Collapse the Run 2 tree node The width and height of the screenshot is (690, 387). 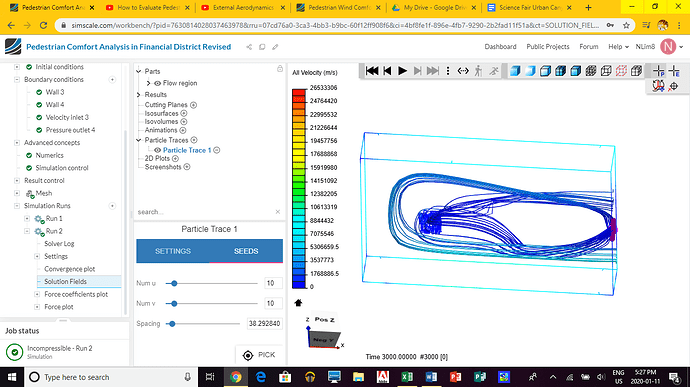pos(27,231)
